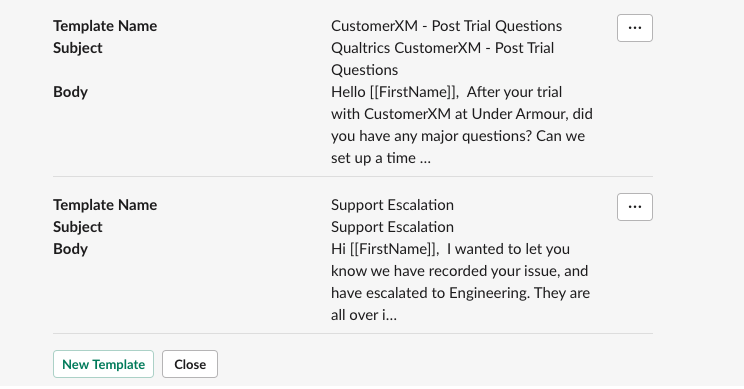This screenshot has height=389, width=744.
Task: Click the body text beginning 'Hi [[FirstName]]'
Action: pyautogui.click(x=460, y=282)
